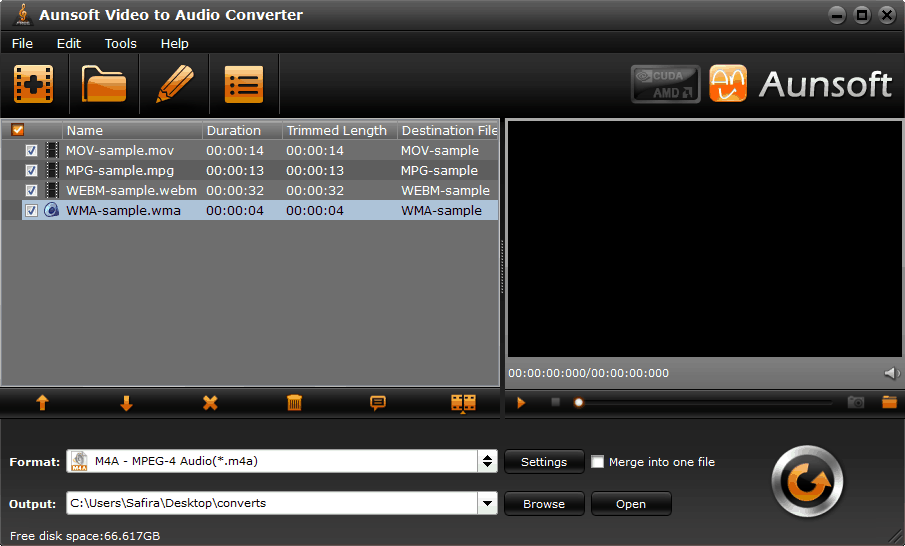
Task: Start conversion with round orange button
Action: (x=807, y=481)
